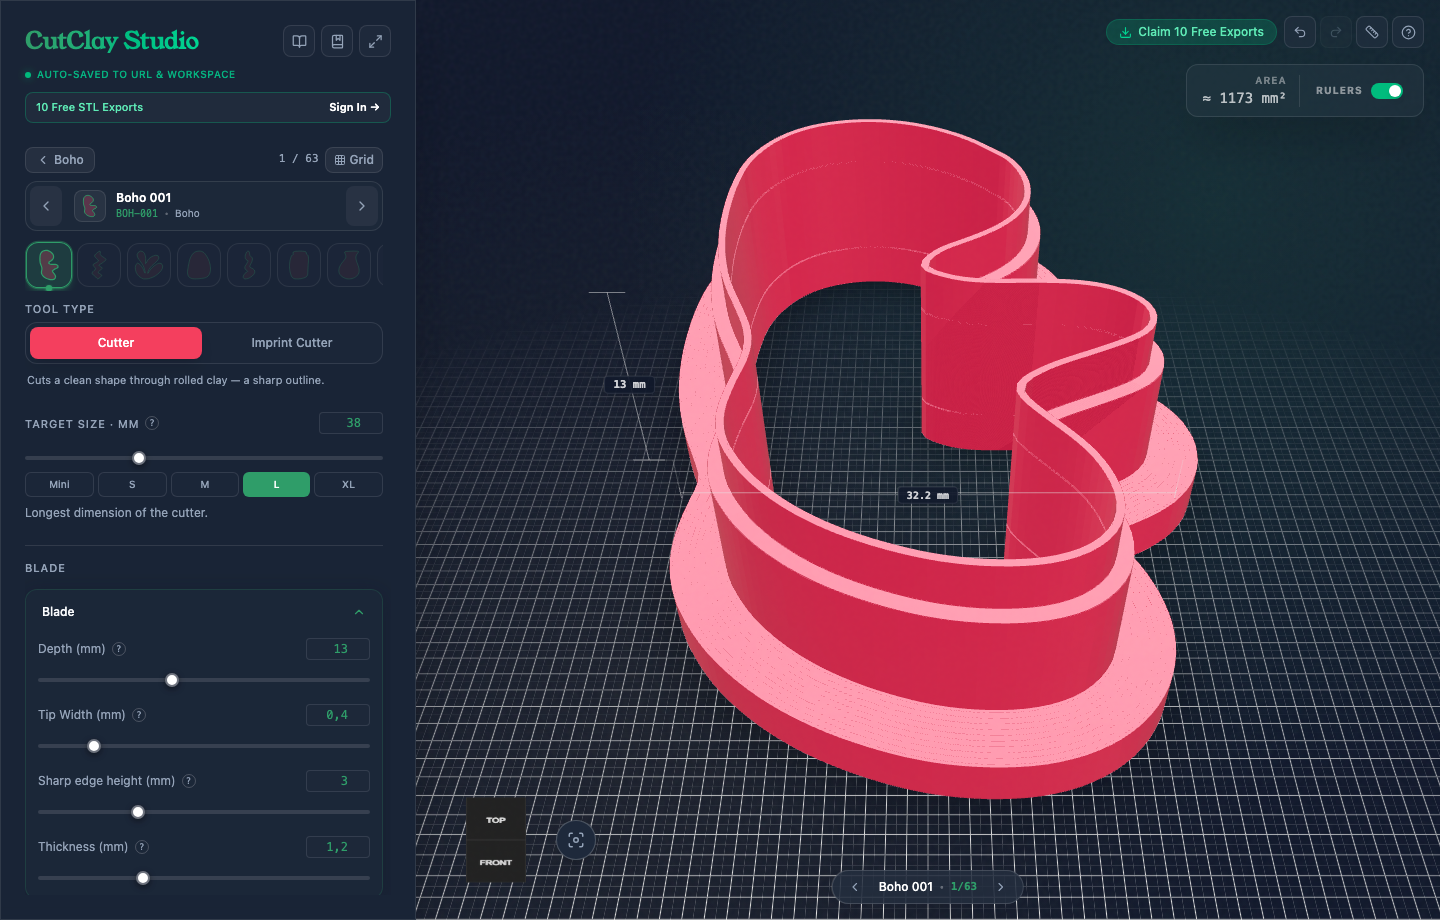
Task: Recenter the 3D view with the focus icon
Action: pyautogui.click(x=576, y=840)
